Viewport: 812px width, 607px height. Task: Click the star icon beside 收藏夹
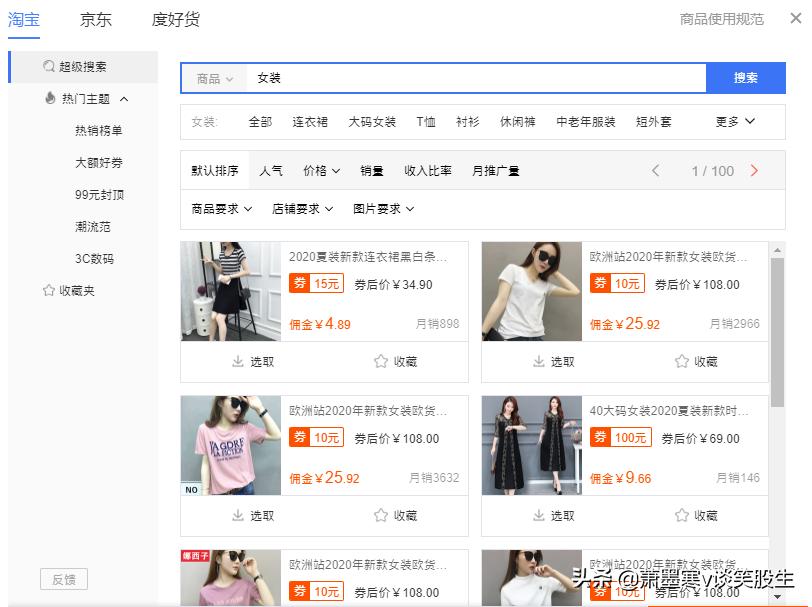tap(49, 290)
